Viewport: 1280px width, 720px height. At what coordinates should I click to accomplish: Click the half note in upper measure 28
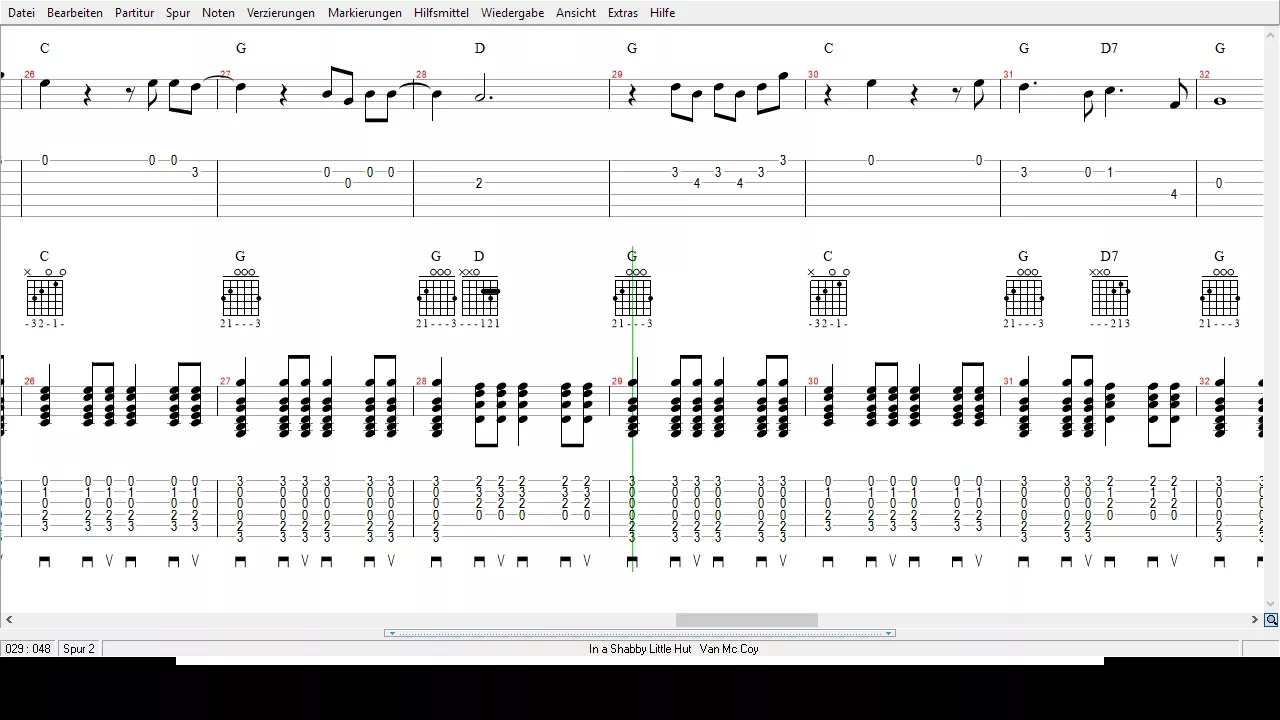(x=481, y=90)
